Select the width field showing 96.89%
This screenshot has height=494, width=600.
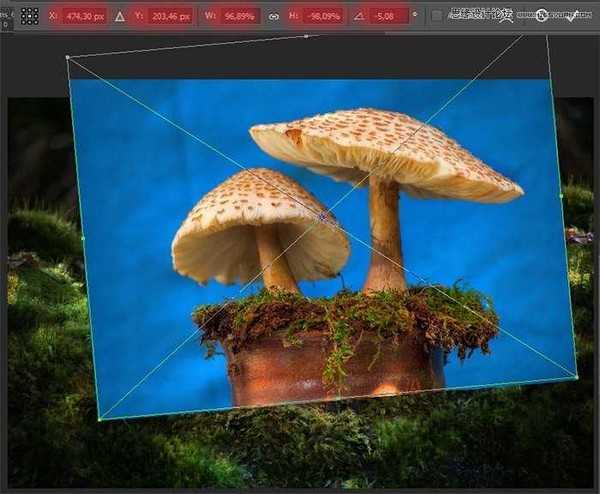(x=239, y=16)
